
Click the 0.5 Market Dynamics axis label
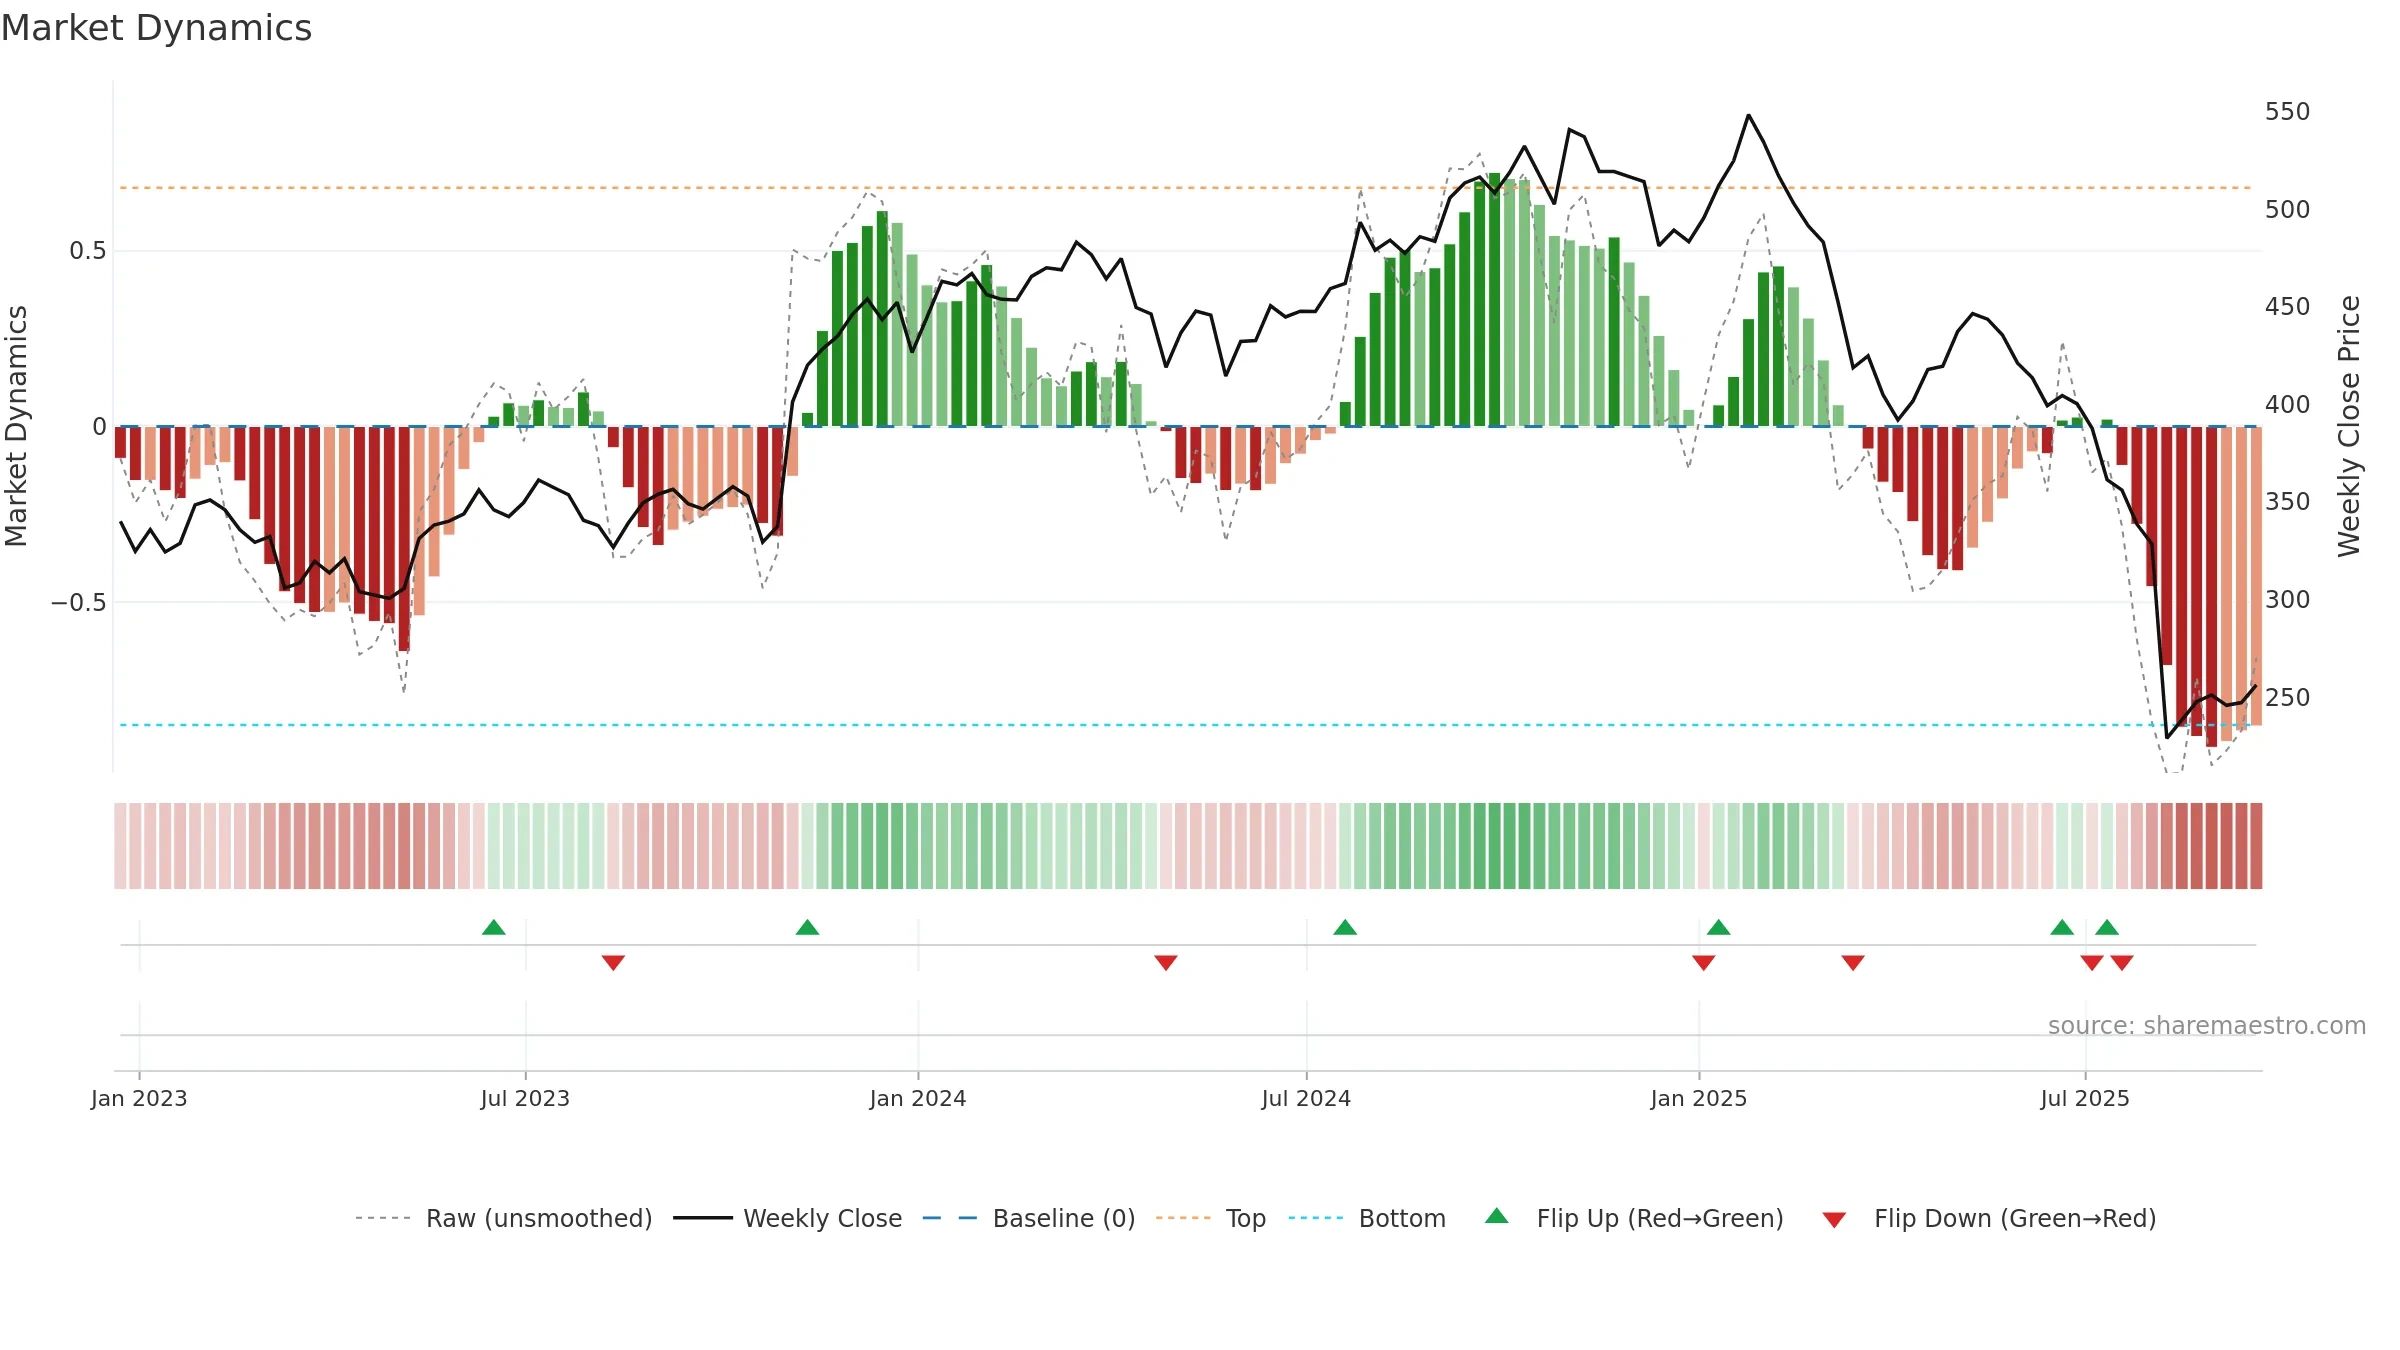pyautogui.click(x=88, y=251)
